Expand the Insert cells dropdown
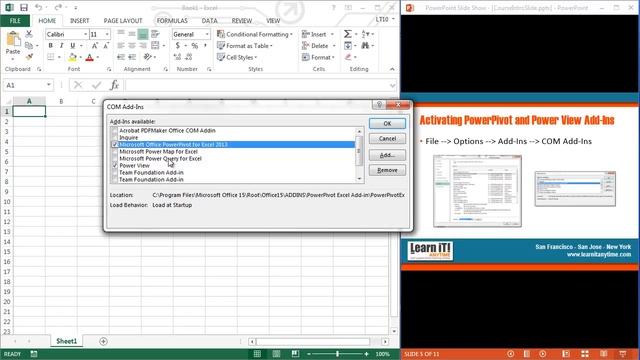 click(332, 34)
